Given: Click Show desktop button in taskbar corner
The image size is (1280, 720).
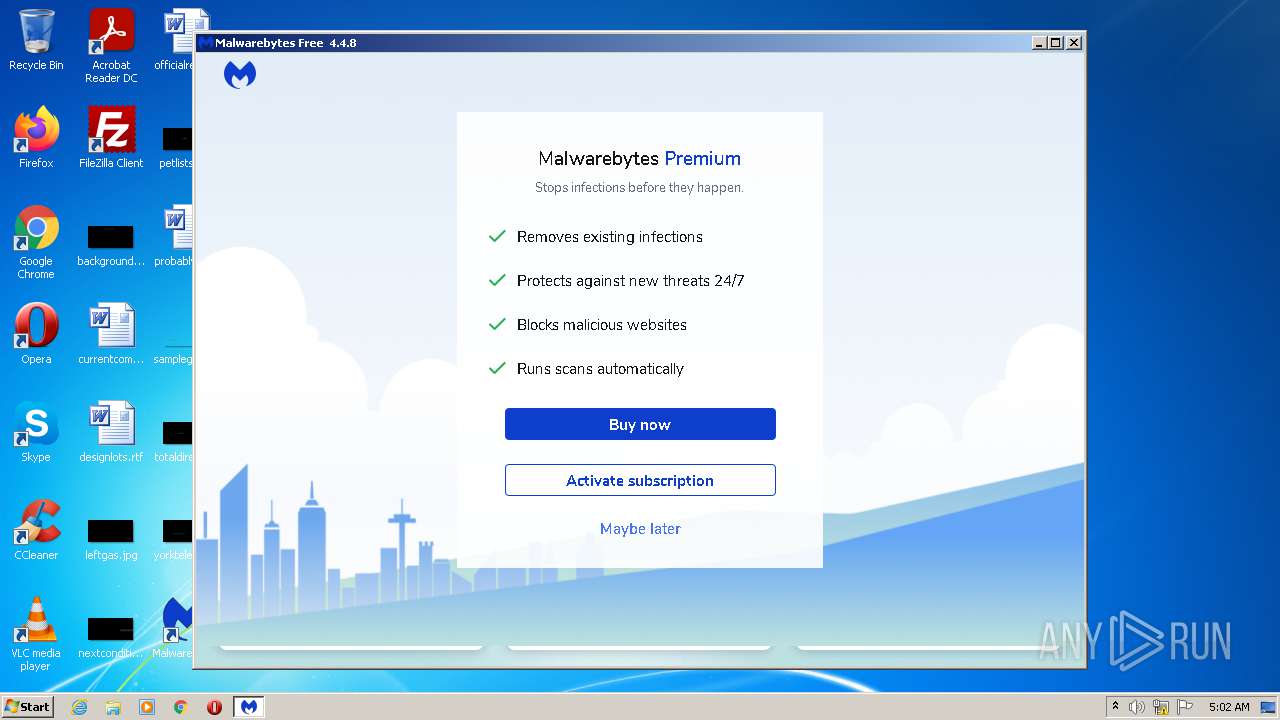Looking at the screenshot, I should [1268, 707].
